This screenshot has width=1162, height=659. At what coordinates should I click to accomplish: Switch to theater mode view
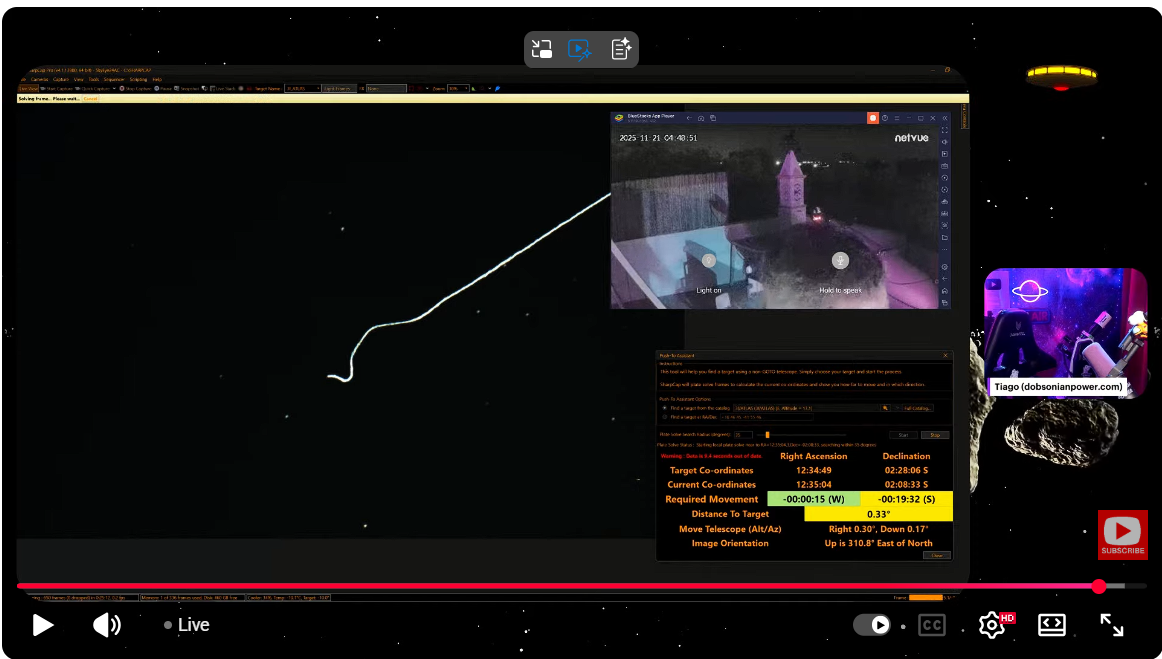pos(1052,625)
